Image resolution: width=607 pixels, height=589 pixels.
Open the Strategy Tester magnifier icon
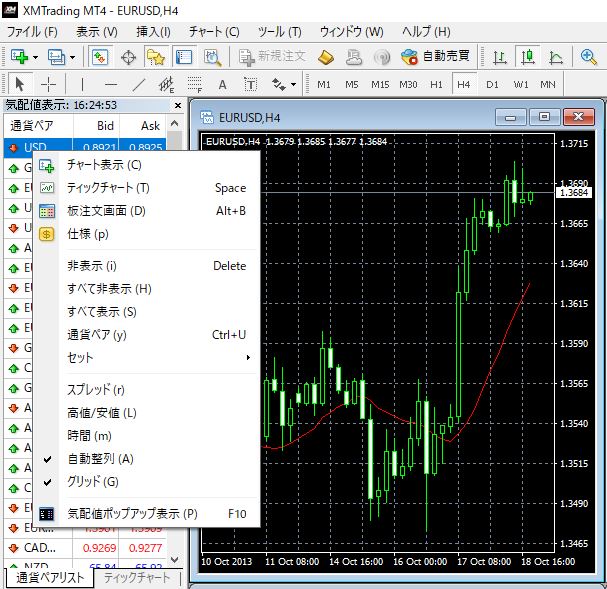(212, 57)
